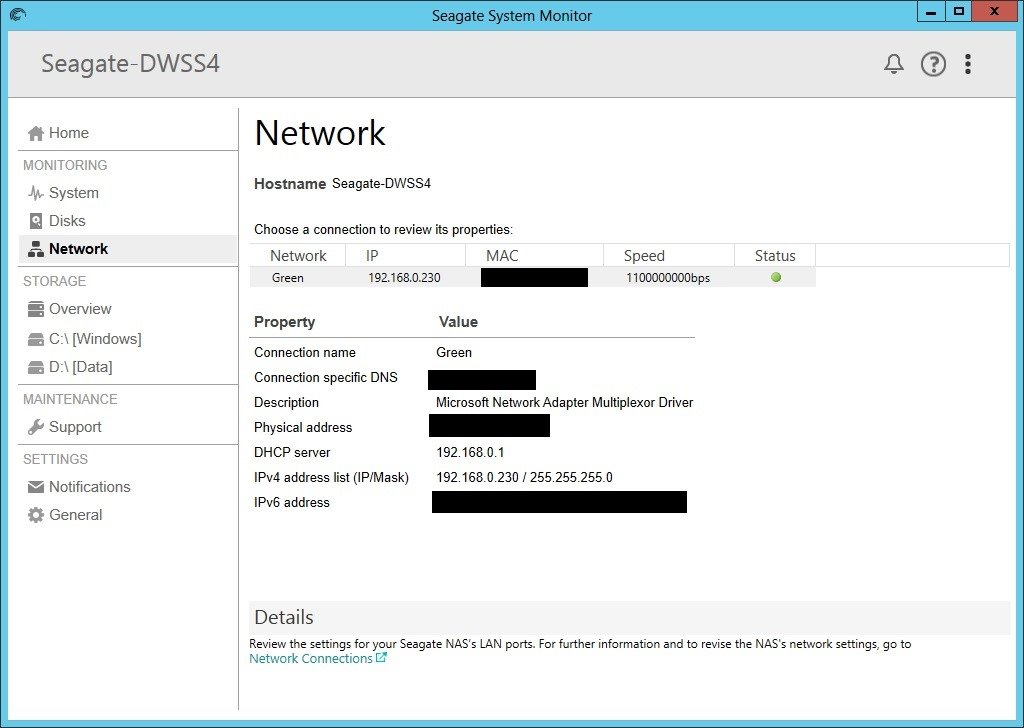Click the help question mark icon
The height and width of the screenshot is (728, 1024).
coord(933,64)
